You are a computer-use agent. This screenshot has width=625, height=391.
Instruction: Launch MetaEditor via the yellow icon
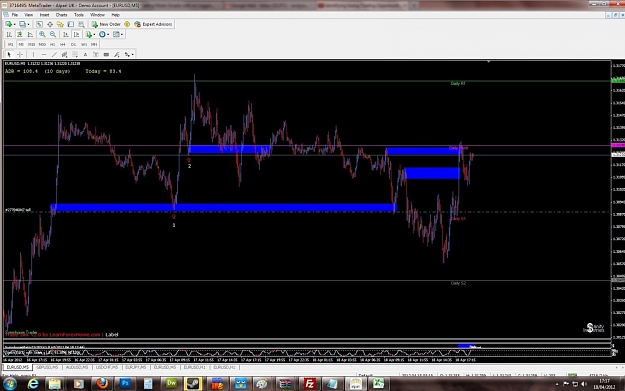tap(127, 24)
